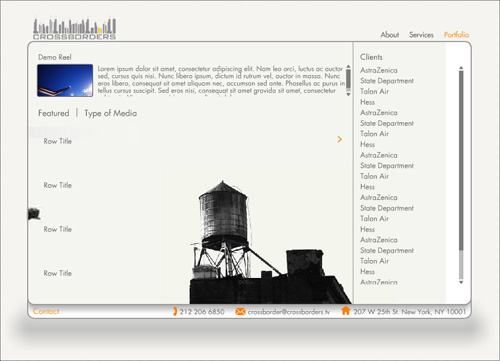Click the Clients list scrollbar thumb
The width and height of the screenshot is (500, 361).
(461, 160)
